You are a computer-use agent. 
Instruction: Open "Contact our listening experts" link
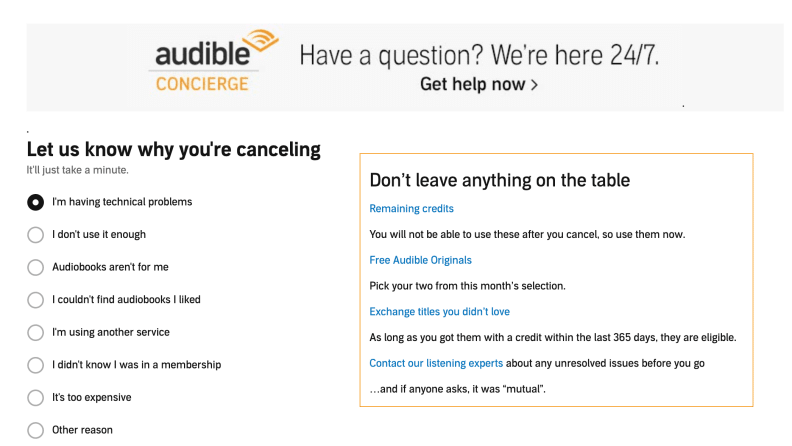(436, 363)
